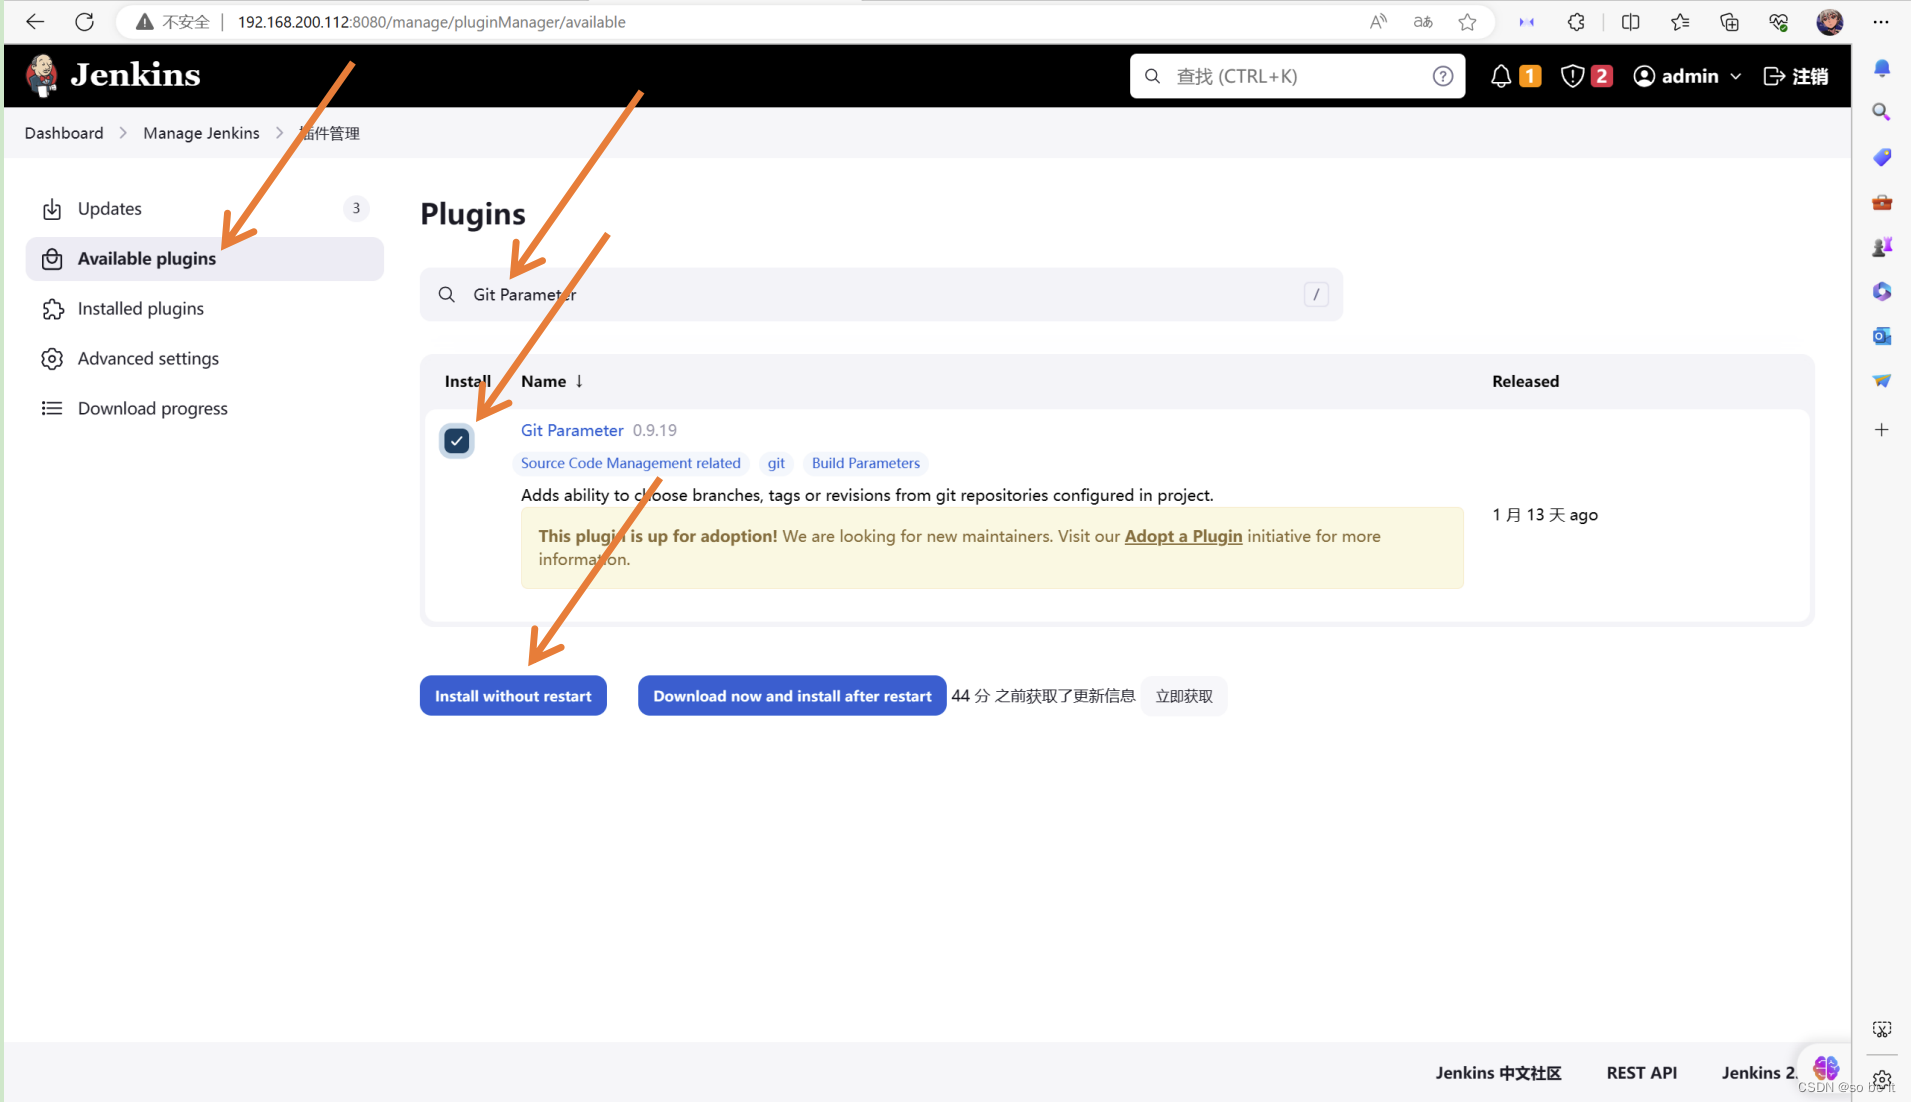Open Installed plugins in the sidebar
The width and height of the screenshot is (1911, 1102).
point(204,308)
